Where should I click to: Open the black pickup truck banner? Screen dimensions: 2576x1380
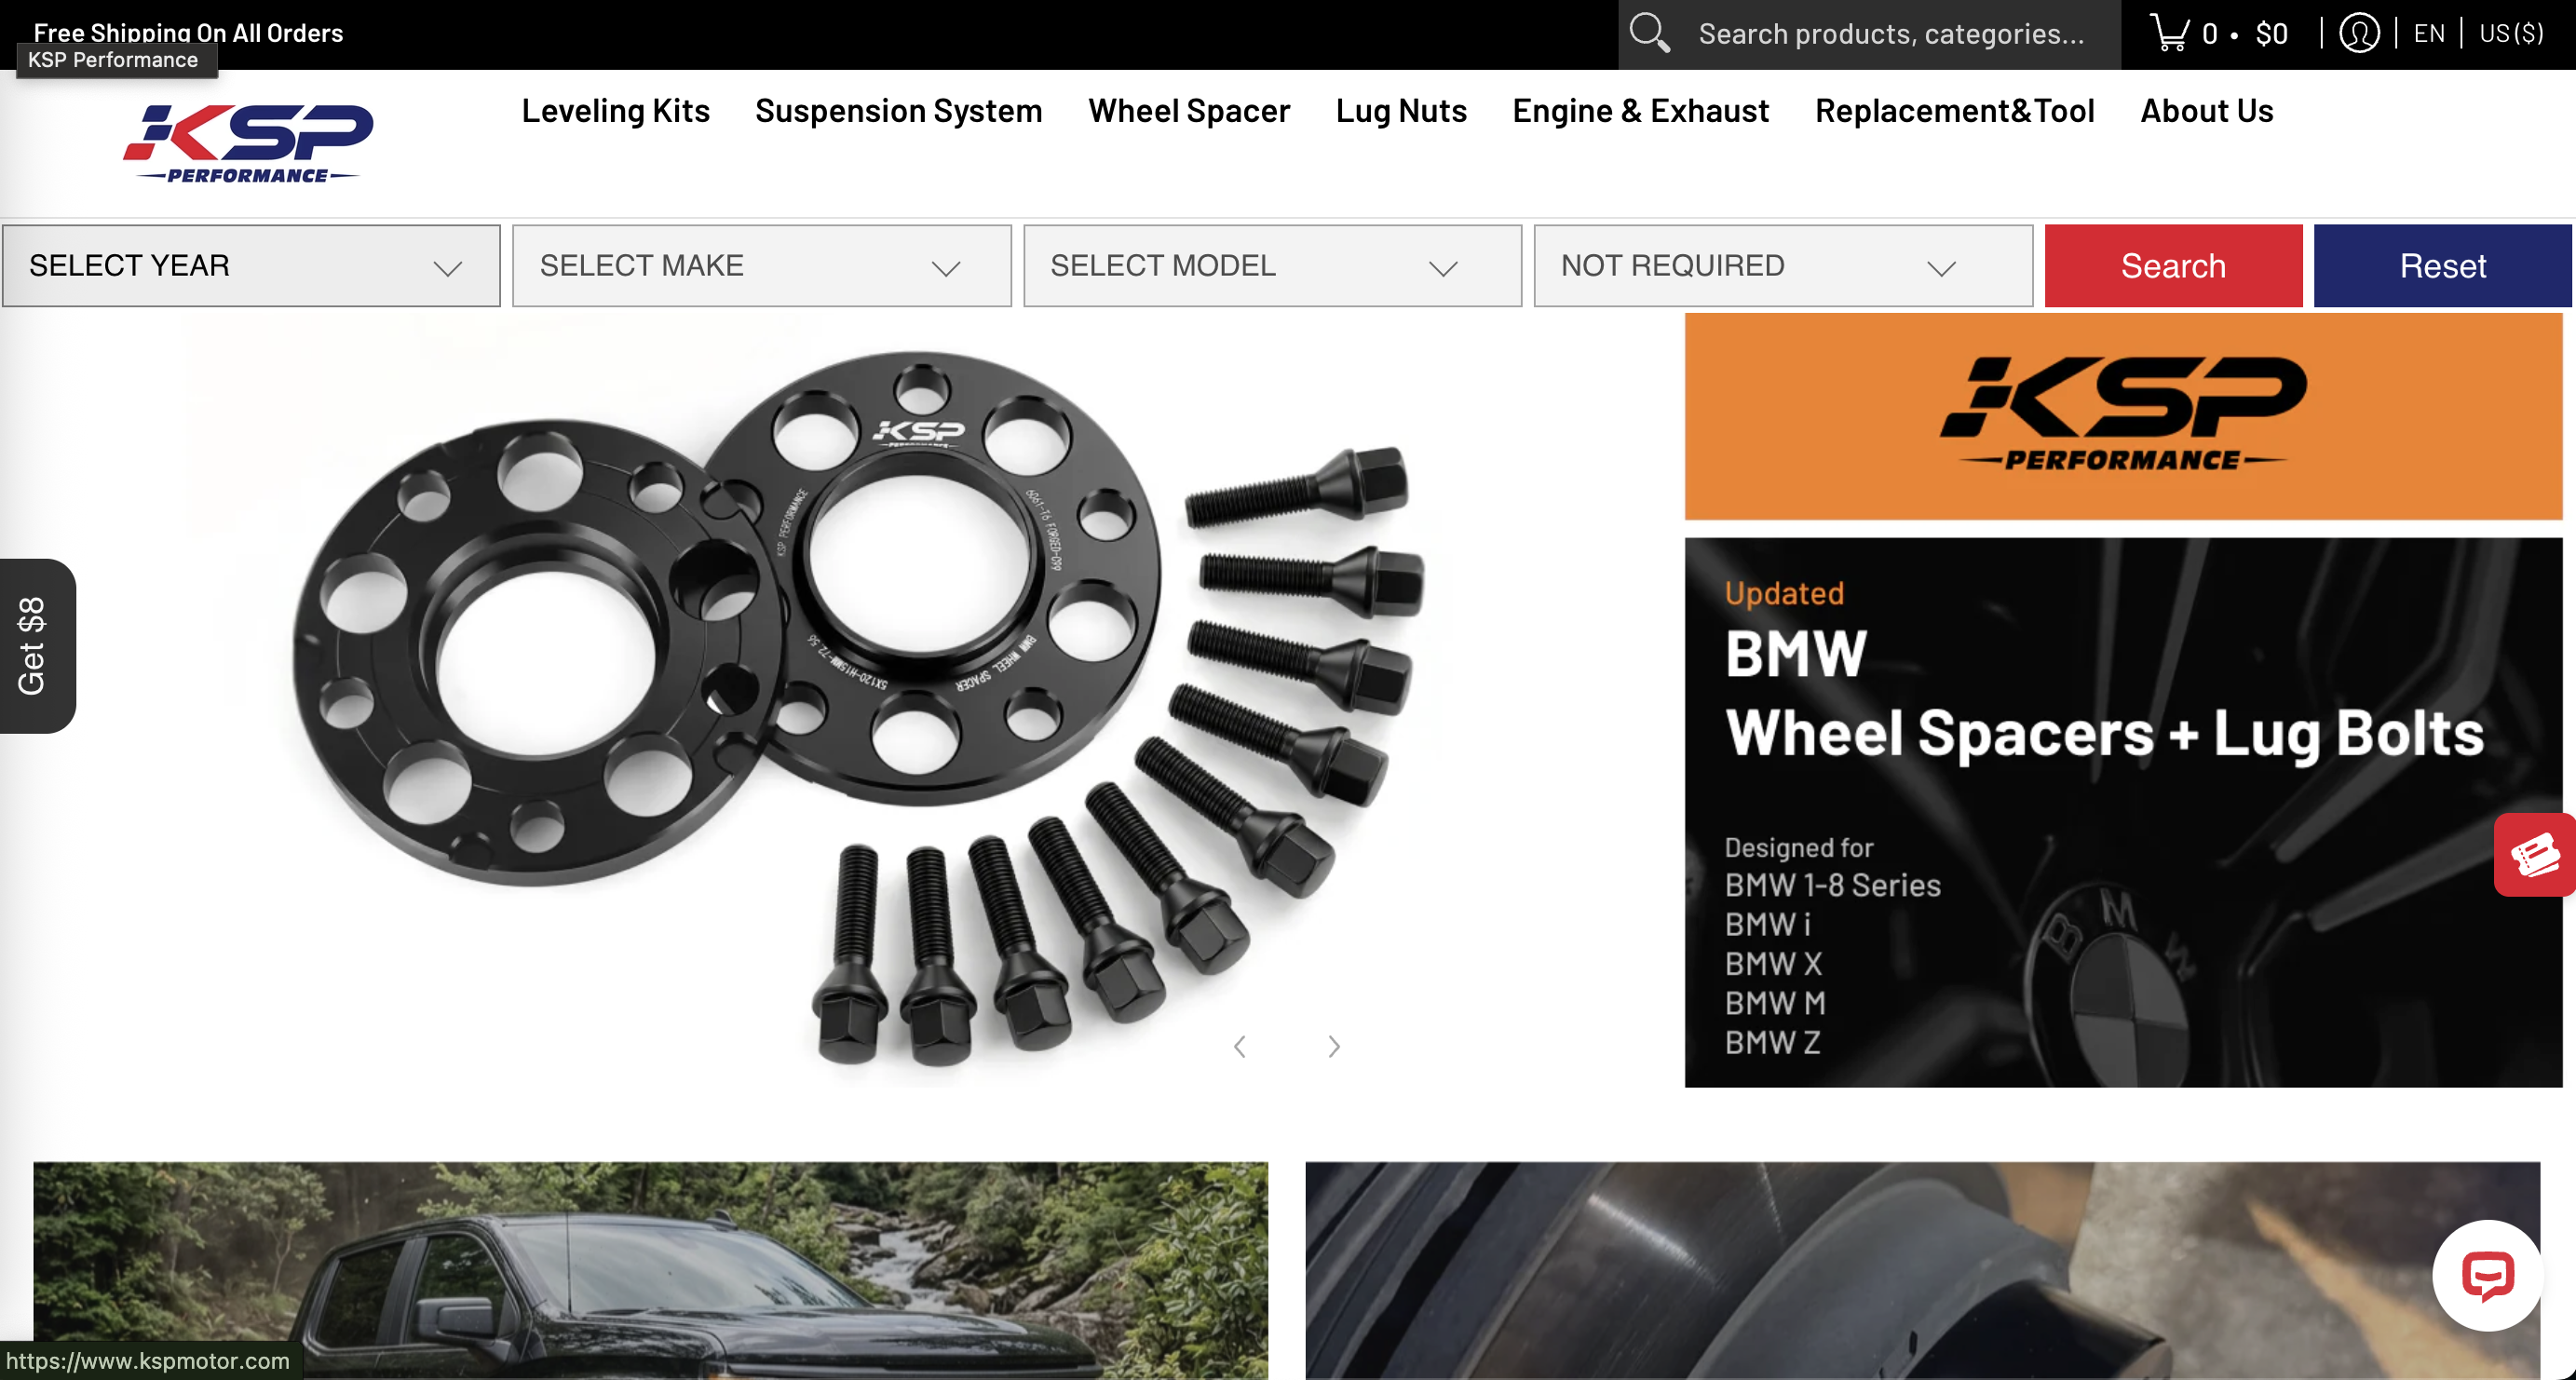click(x=650, y=1270)
